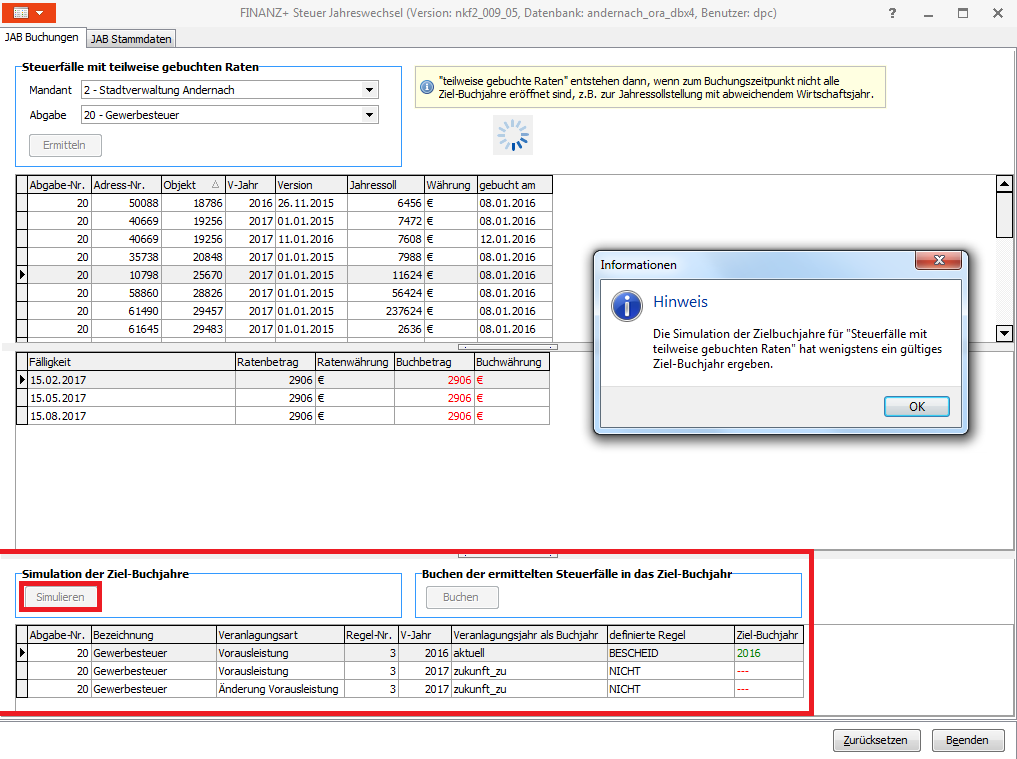This screenshot has width=1017, height=759.
Task: Click the gebucht am column header
Action: 515,185
